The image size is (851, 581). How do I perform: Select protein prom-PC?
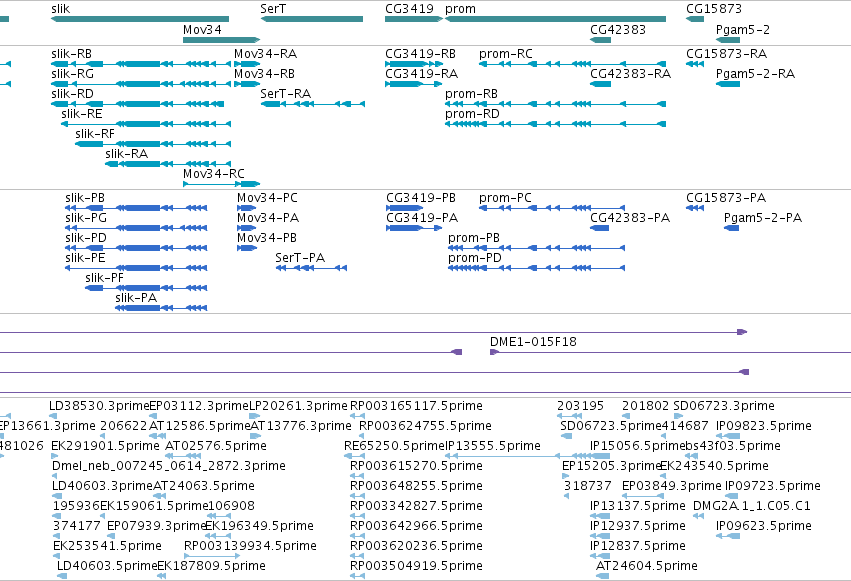(x=552, y=208)
